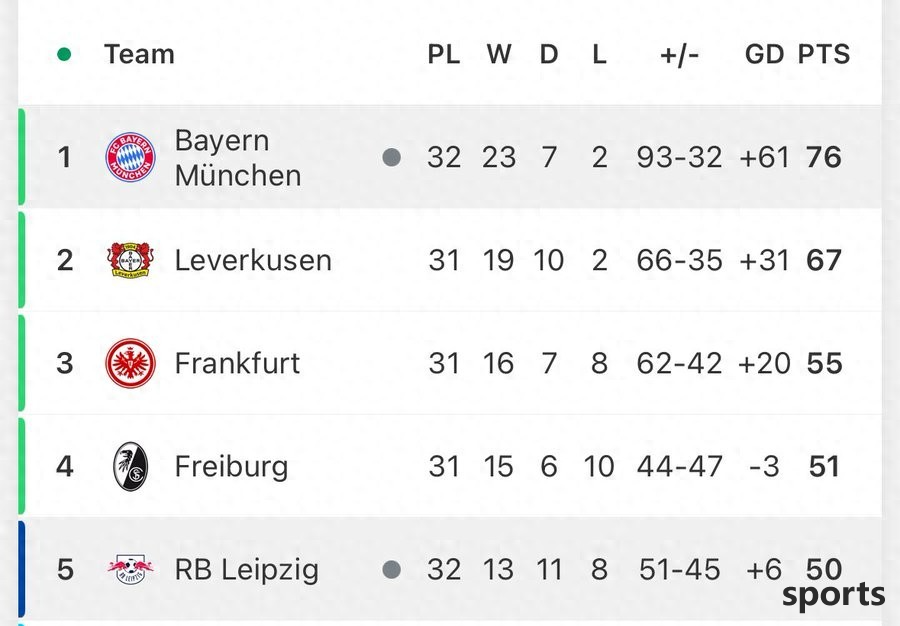Sort table by the PTS column header
Image resolution: width=900 pixels, height=626 pixels.
[824, 55]
